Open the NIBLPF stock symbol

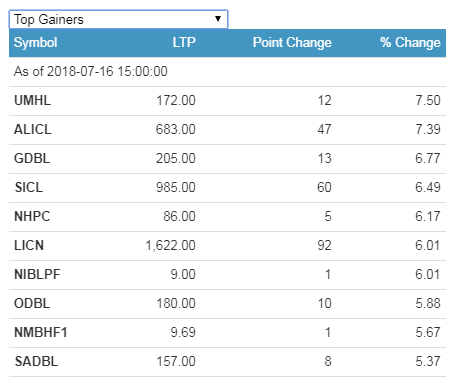point(37,274)
